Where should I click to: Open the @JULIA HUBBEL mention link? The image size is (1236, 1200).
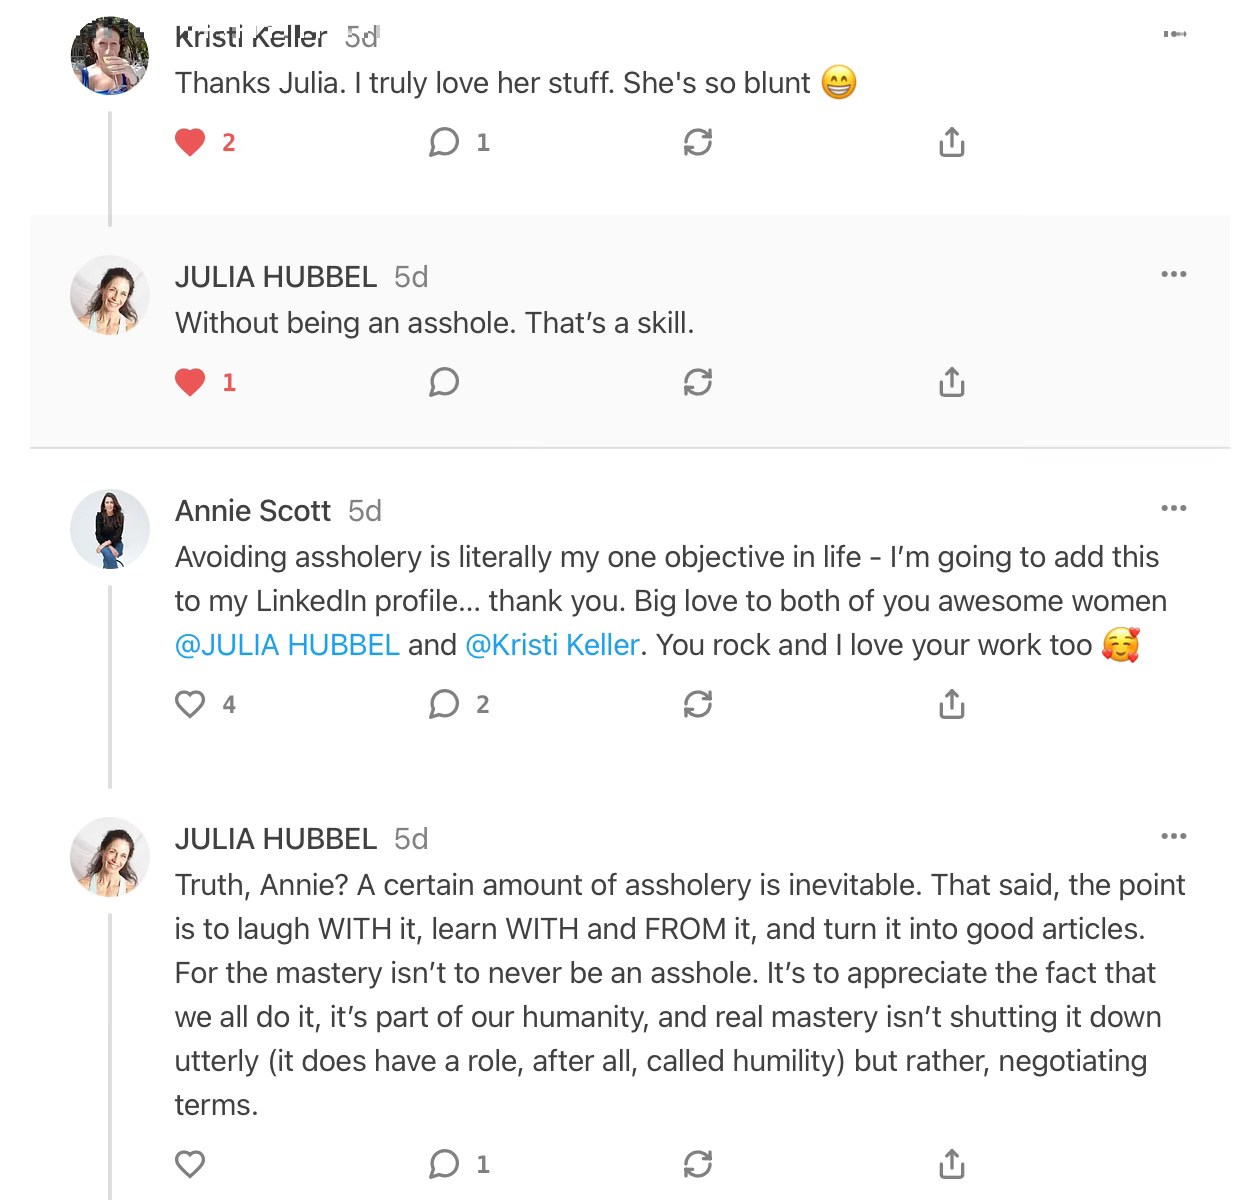click(287, 645)
